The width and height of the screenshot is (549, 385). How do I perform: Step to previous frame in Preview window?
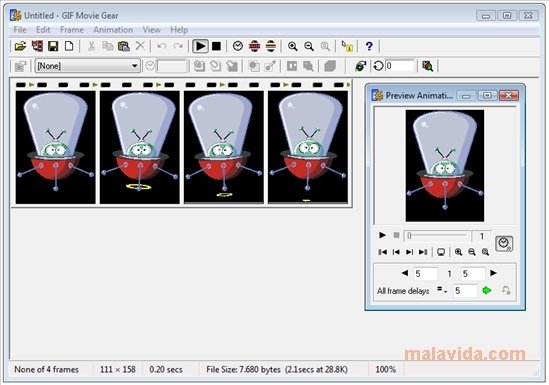(396, 252)
